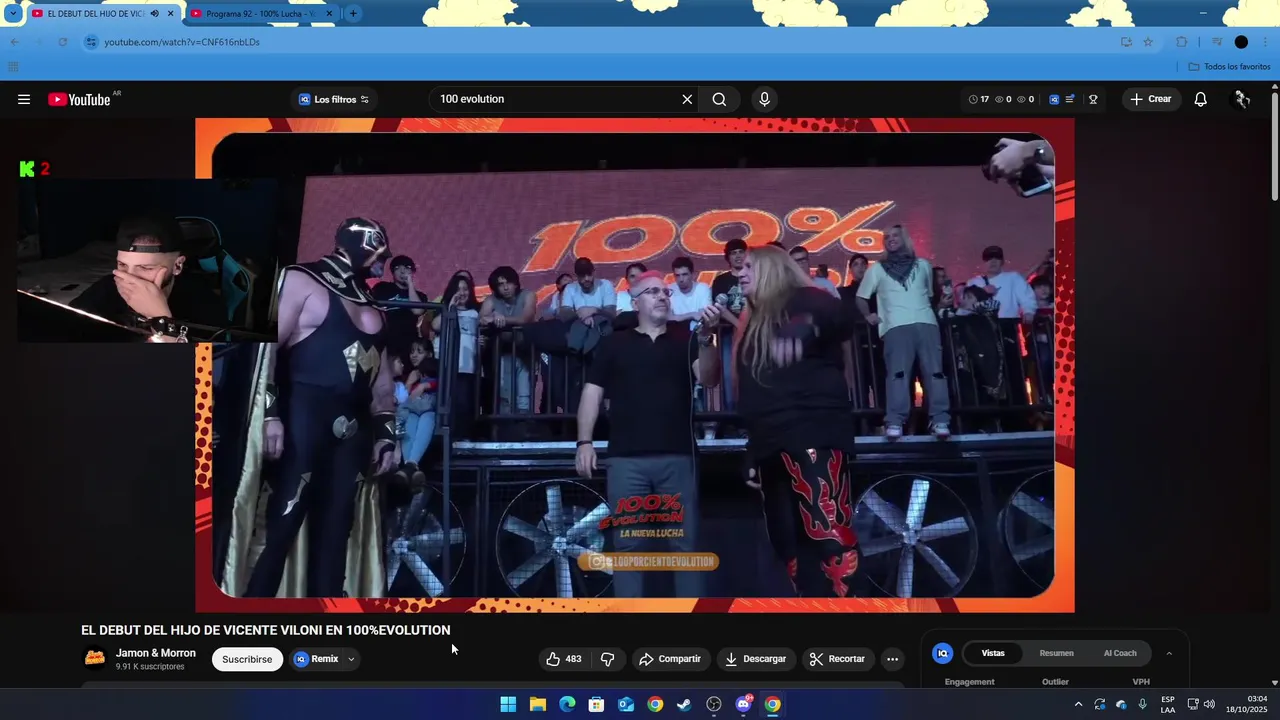Clear the search text with X
1280x720 pixels.
coord(687,99)
